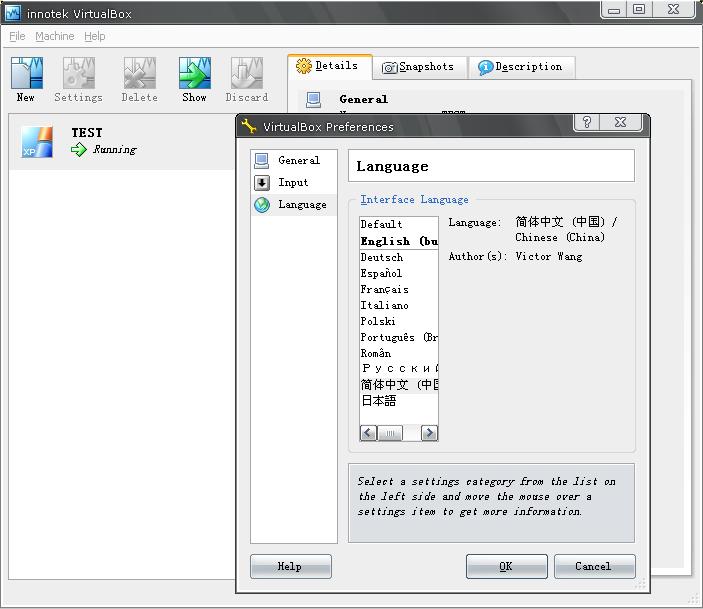Confirm preferences with OK button
Viewport: 703px width, 609px height.
[506, 566]
